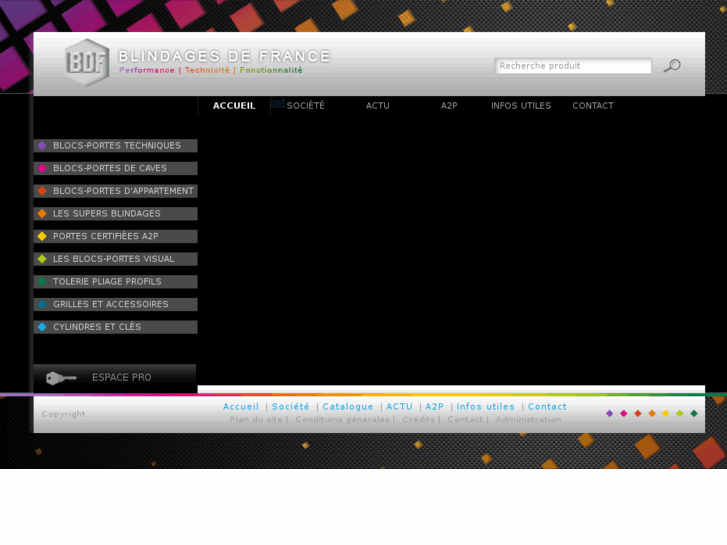Click the blue diamond beside Cylindres et Clés
Viewport: 727px width, 545px height.
(x=42, y=327)
